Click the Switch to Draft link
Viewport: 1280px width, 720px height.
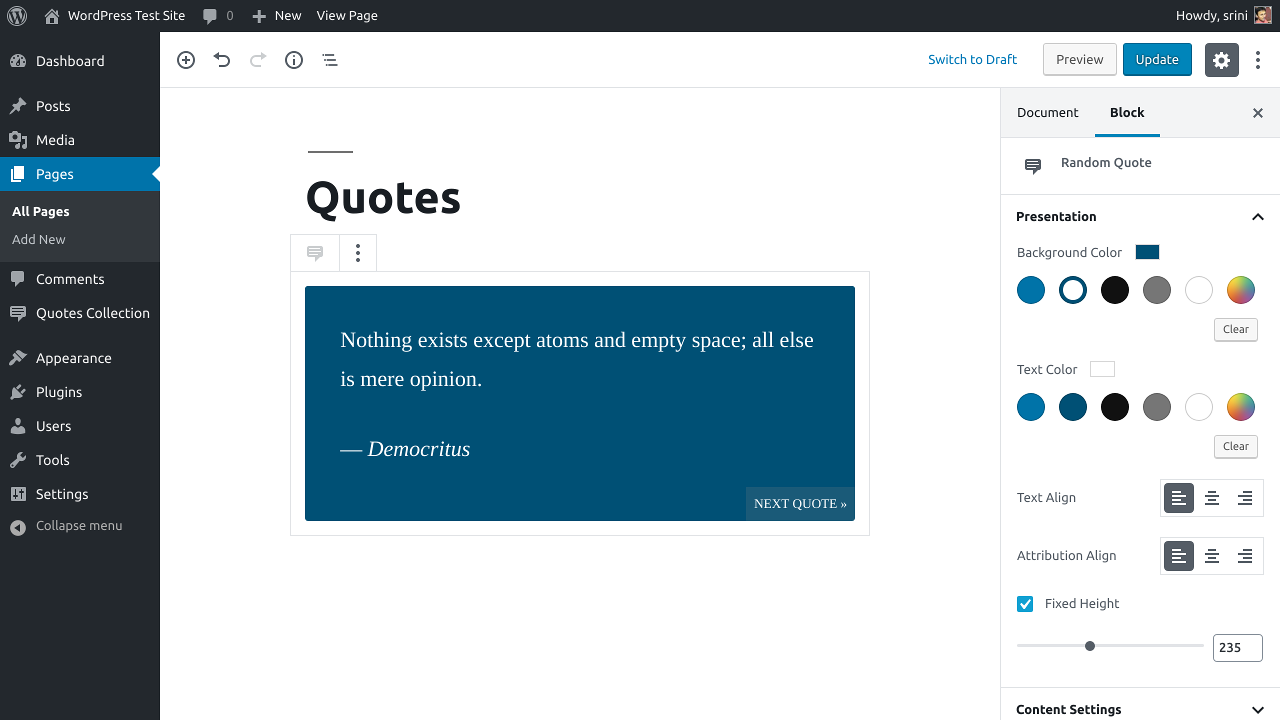972,60
